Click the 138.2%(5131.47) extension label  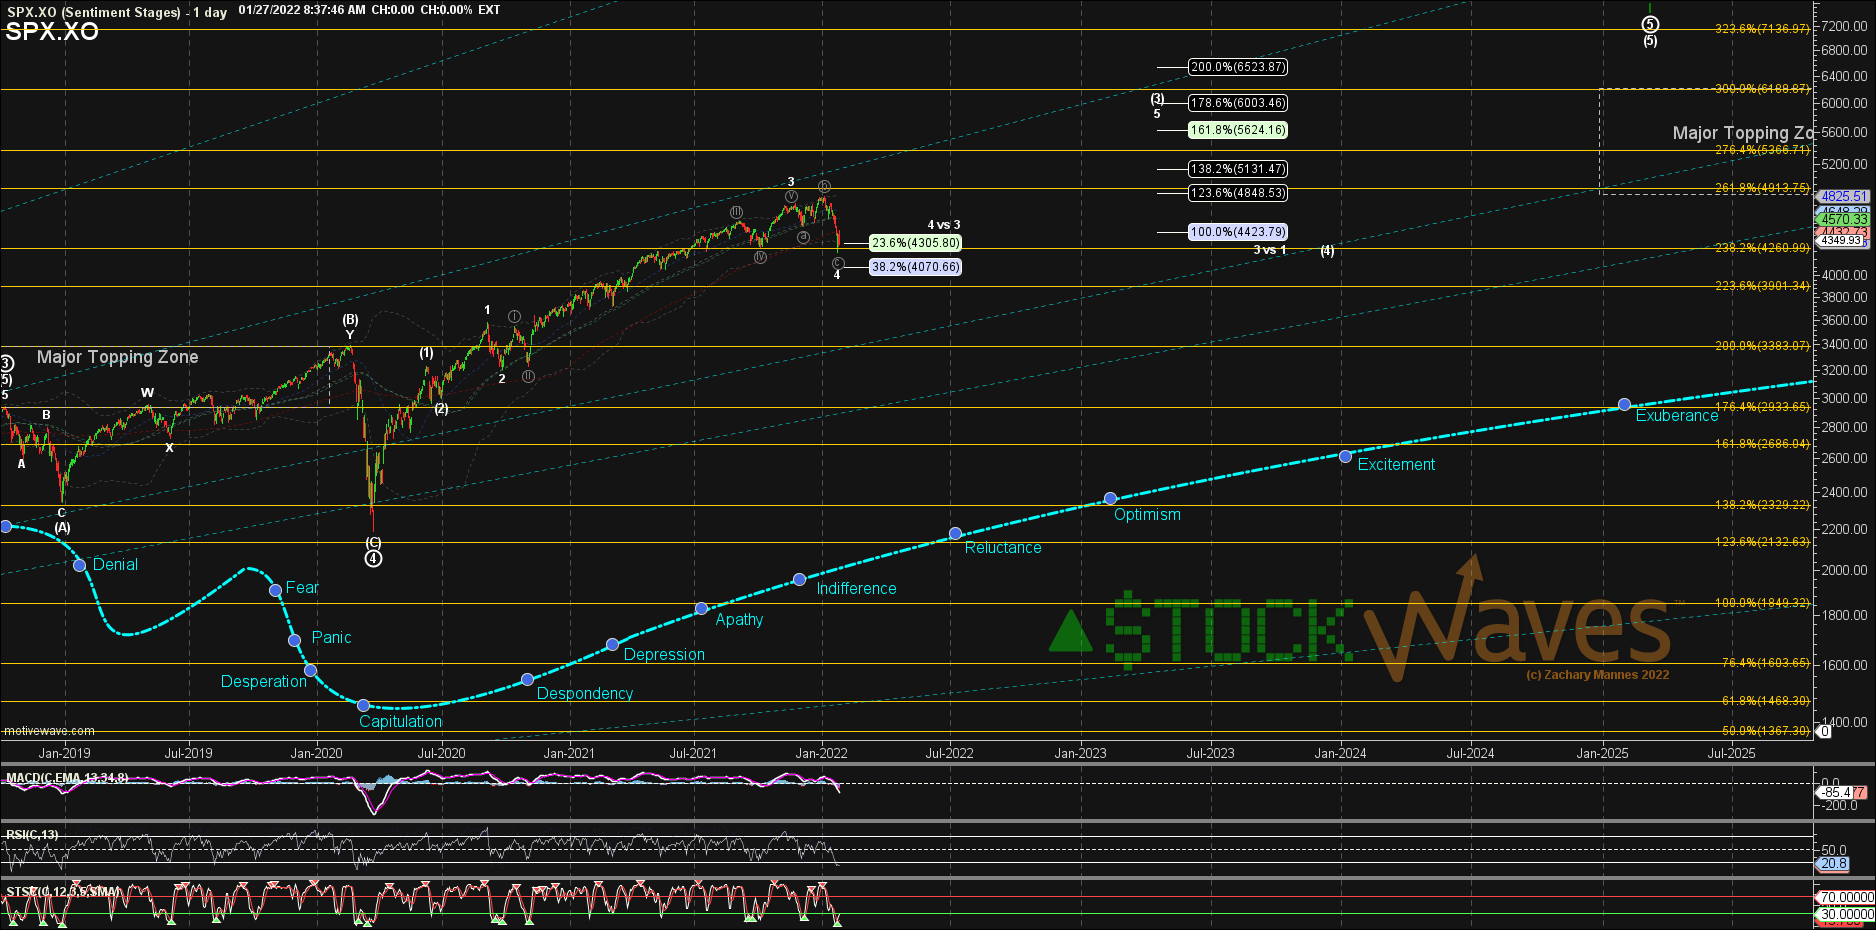1238,169
